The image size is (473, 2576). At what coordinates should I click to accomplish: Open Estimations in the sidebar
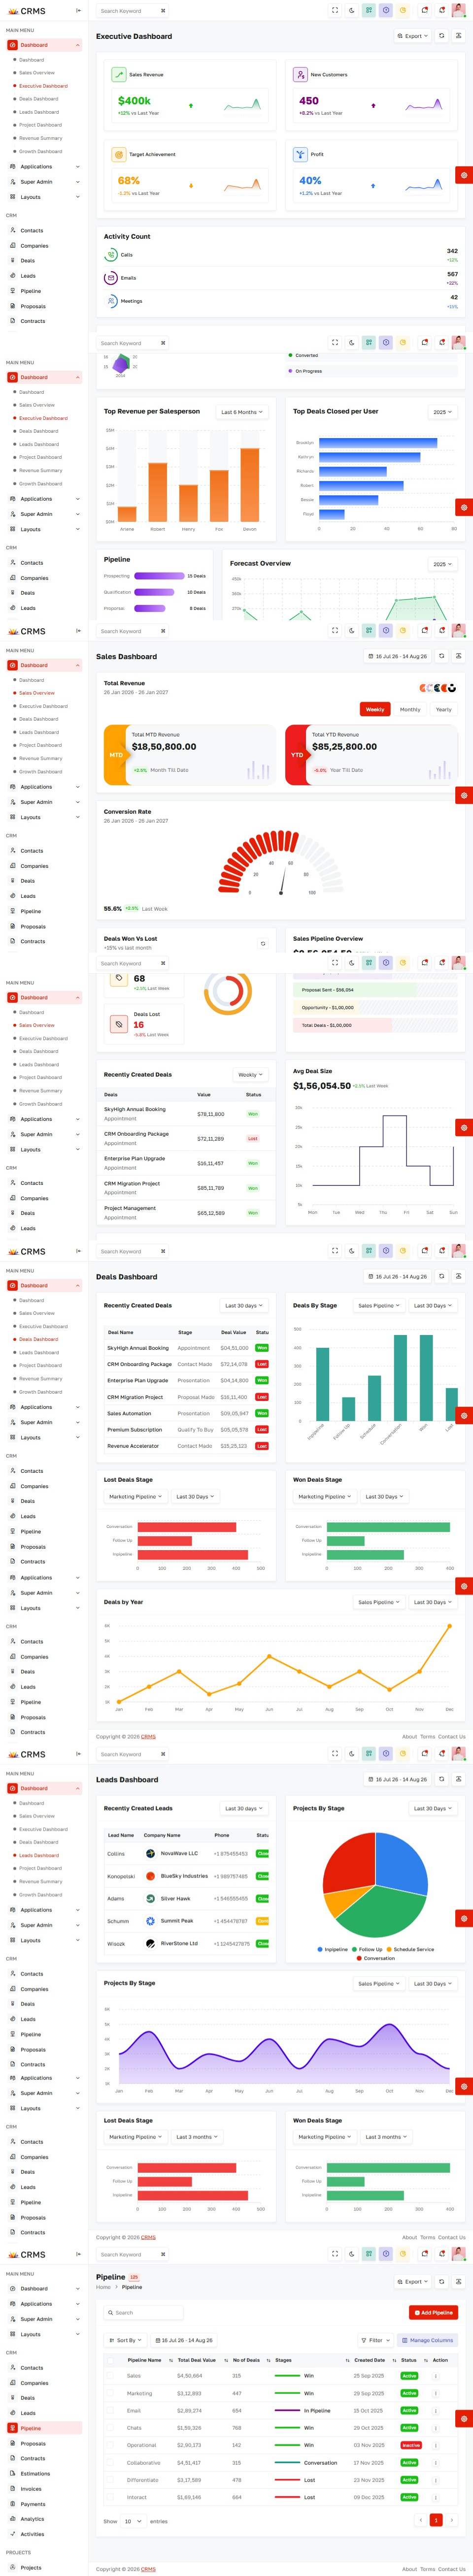pos(35,2473)
